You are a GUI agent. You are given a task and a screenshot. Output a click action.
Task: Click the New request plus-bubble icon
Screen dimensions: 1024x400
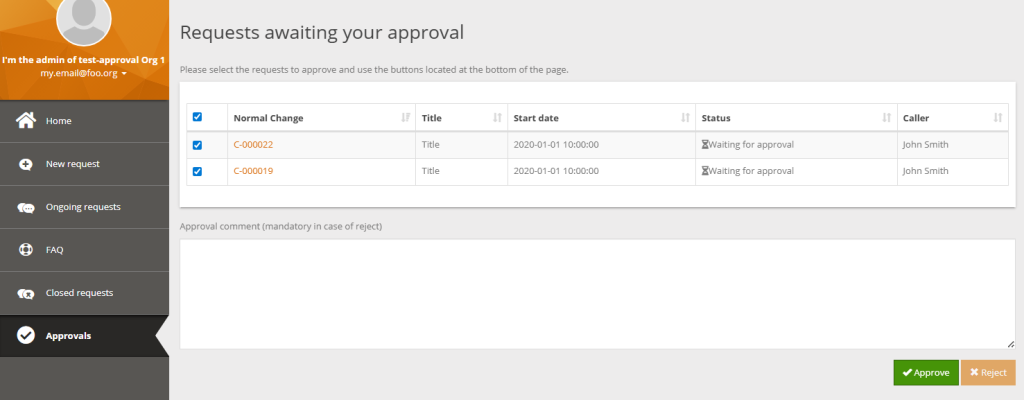[x=26, y=164]
